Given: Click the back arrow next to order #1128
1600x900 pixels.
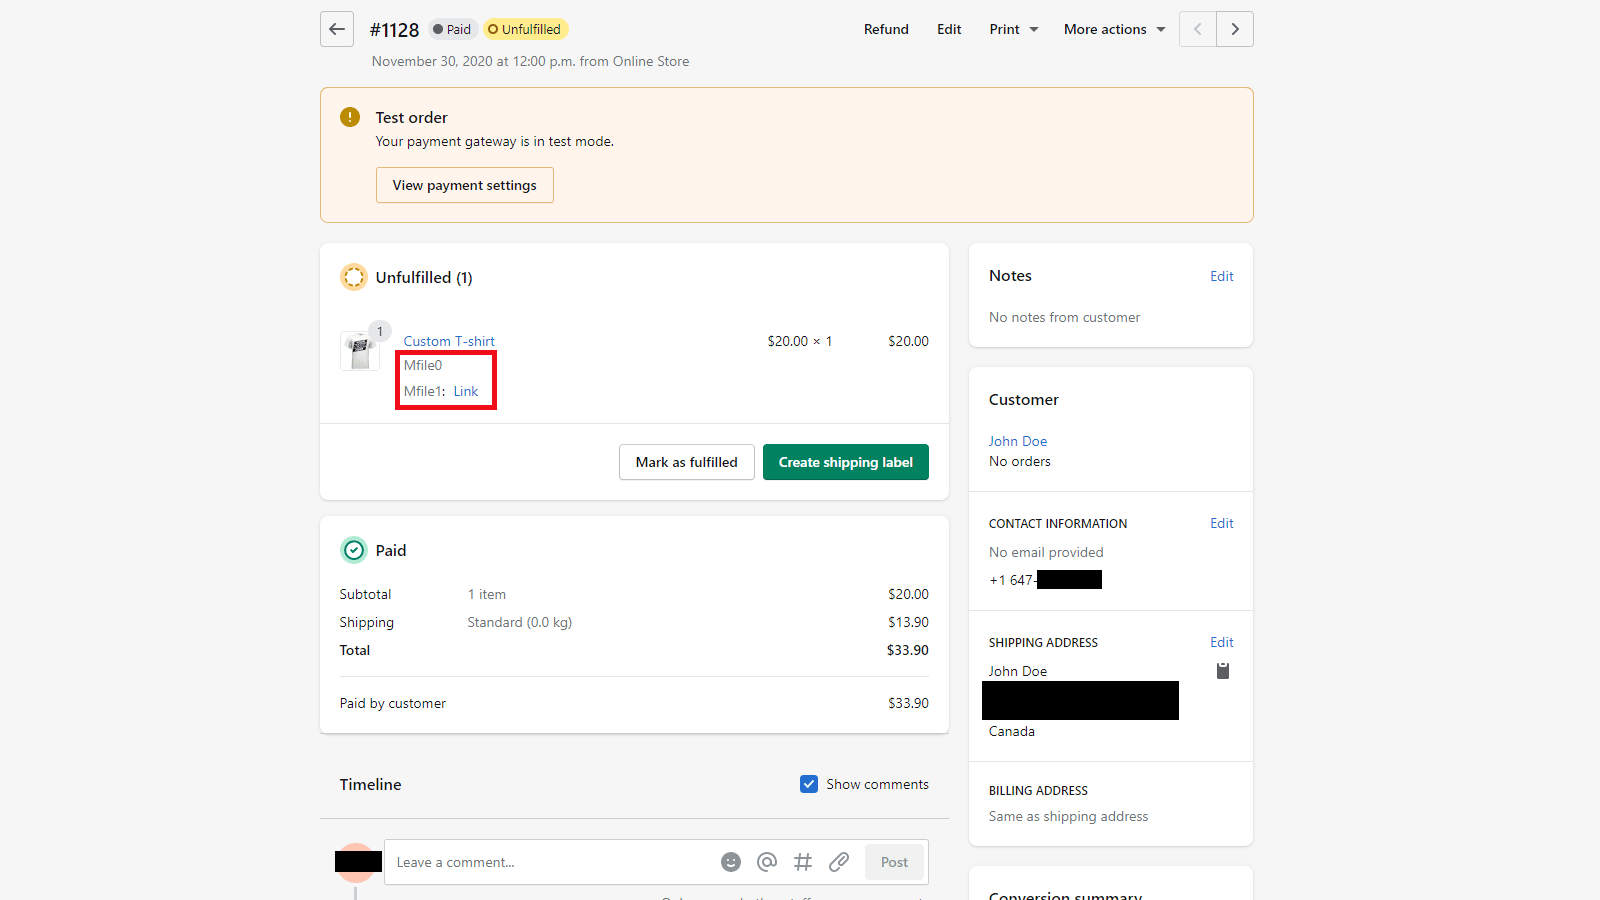Looking at the screenshot, I should point(337,29).
